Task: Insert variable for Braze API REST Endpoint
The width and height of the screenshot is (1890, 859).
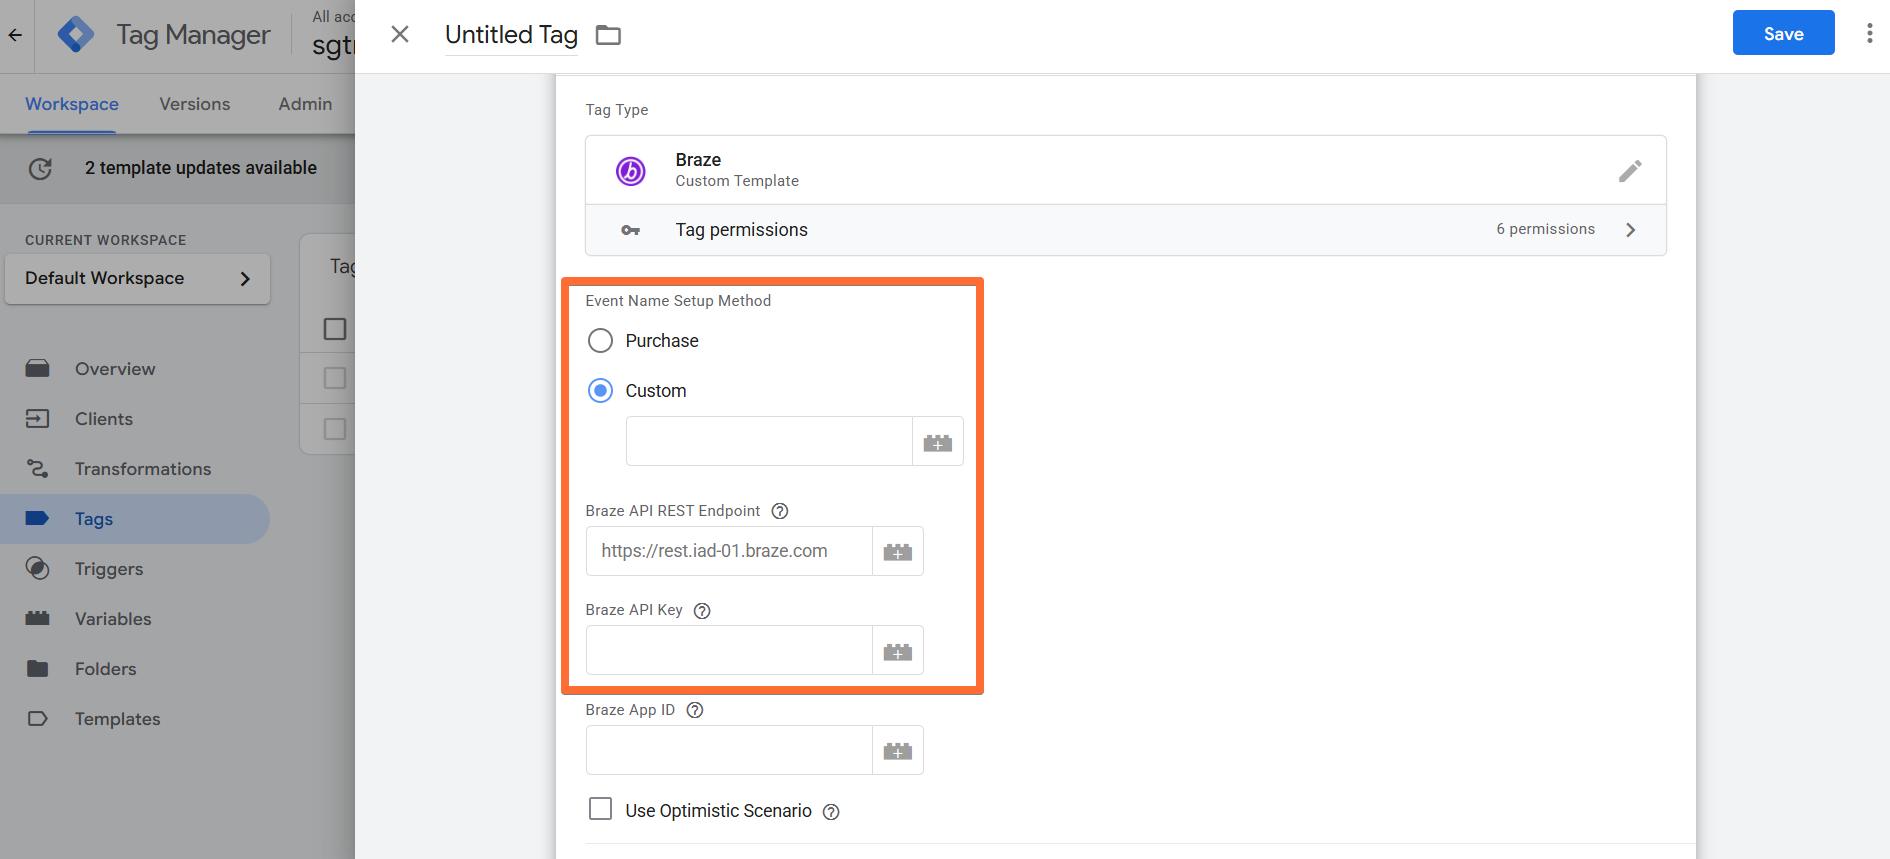Action: coord(898,551)
